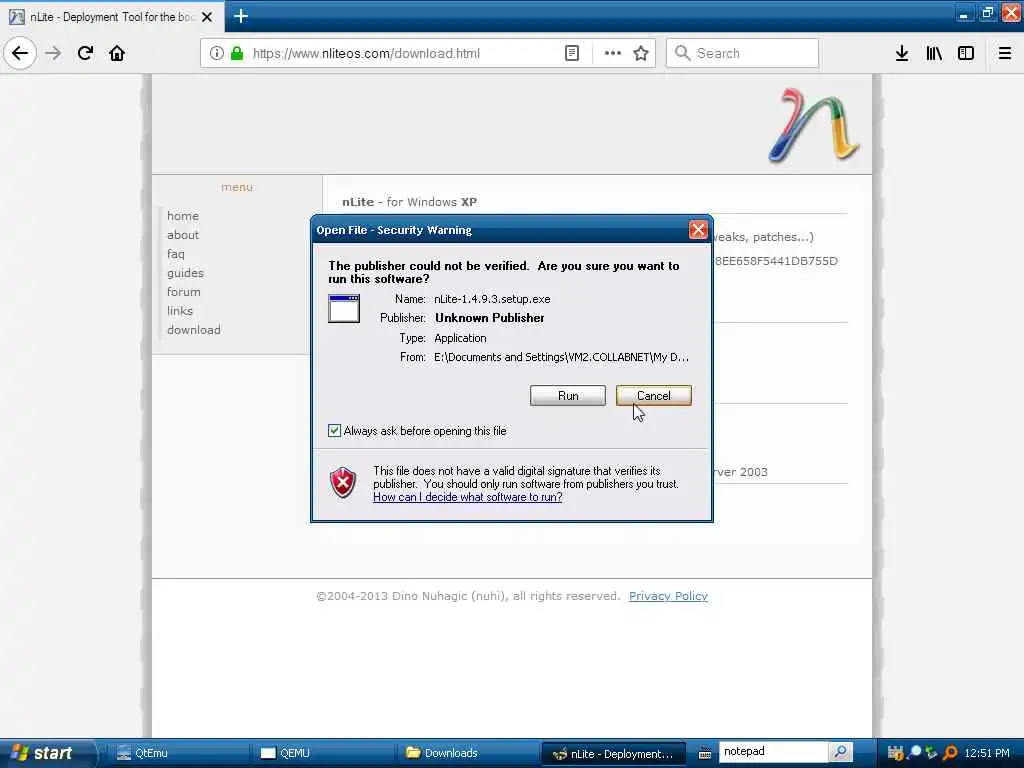Click the Unknown Publisher text

pyautogui.click(x=490, y=318)
